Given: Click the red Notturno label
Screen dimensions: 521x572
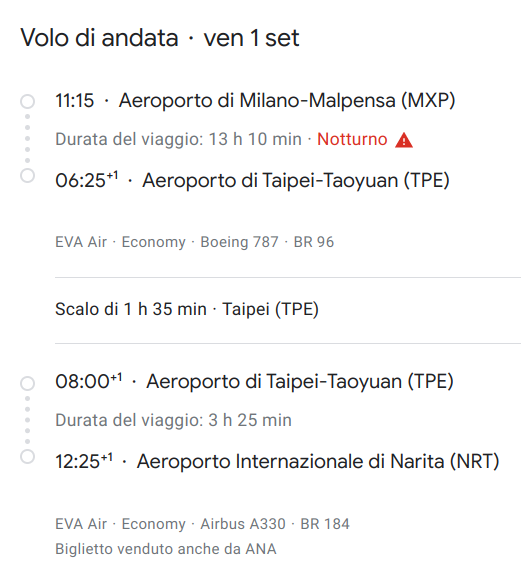Looking at the screenshot, I should (x=352, y=139).
